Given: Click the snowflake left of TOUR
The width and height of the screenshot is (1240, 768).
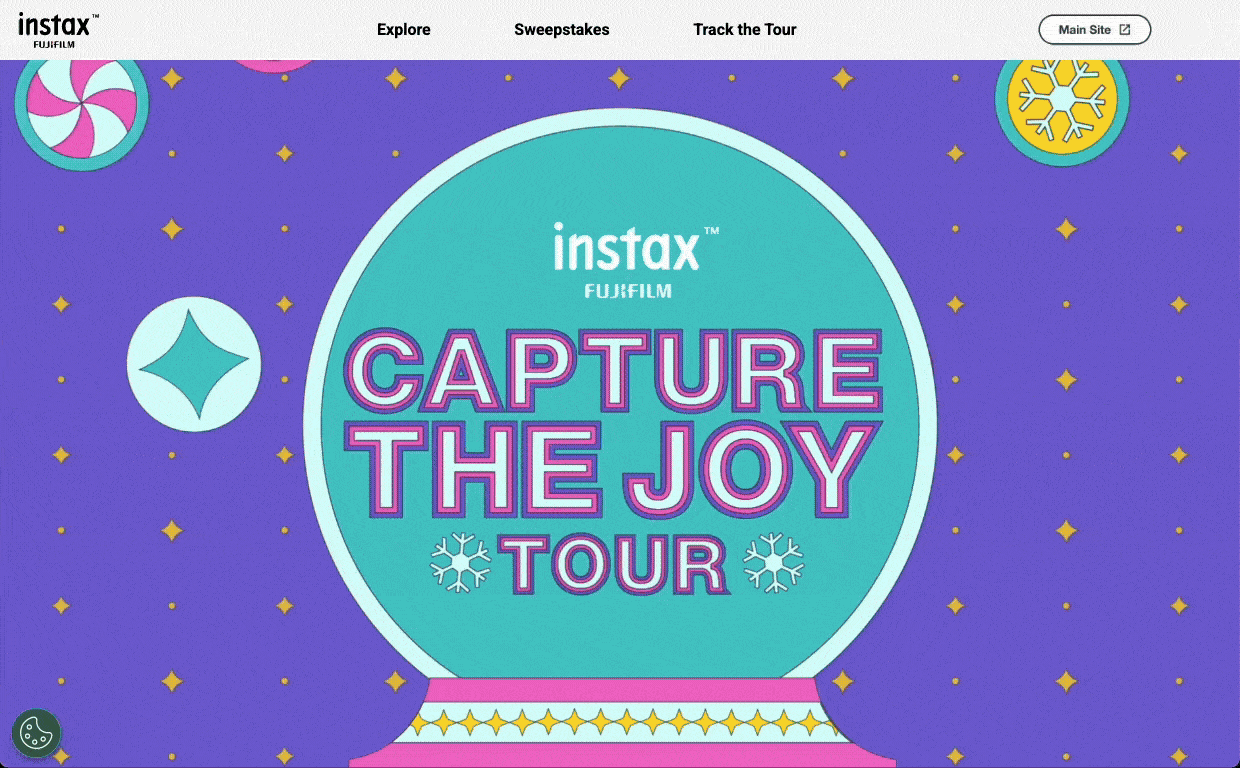Looking at the screenshot, I should coord(461,562).
